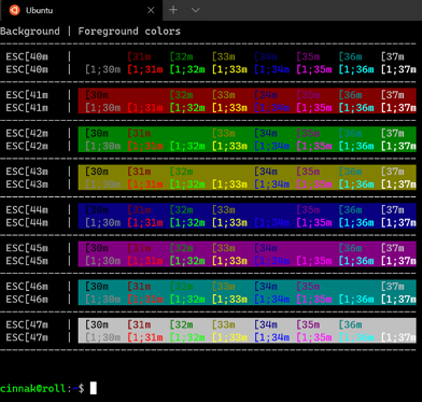The width and height of the screenshot is (422, 402).
Task: Click the block cursor after the $ prompt
Action: pyautogui.click(x=94, y=388)
